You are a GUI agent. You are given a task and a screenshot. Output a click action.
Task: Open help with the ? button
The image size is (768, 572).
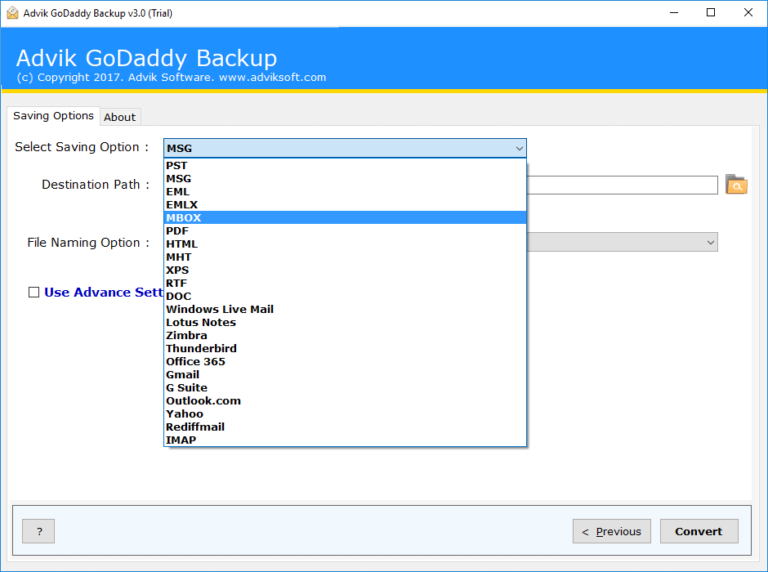click(x=39, y=531)
